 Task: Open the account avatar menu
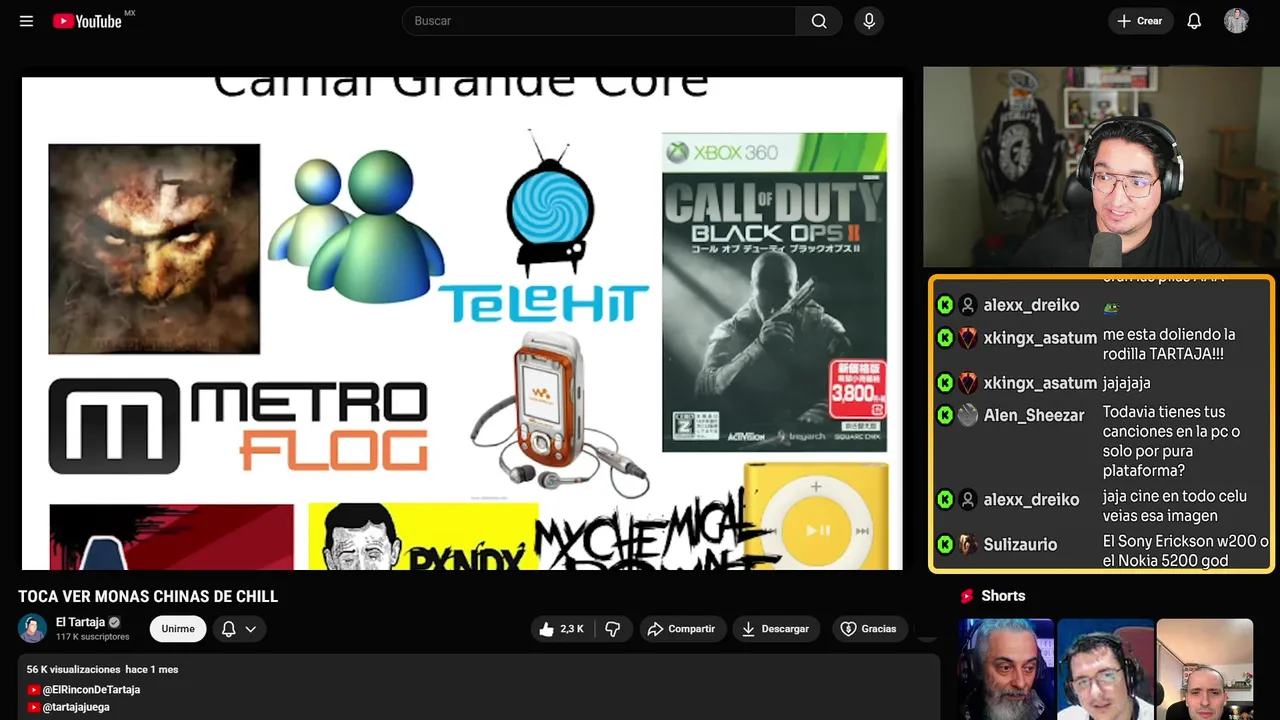pos(1236,21)
